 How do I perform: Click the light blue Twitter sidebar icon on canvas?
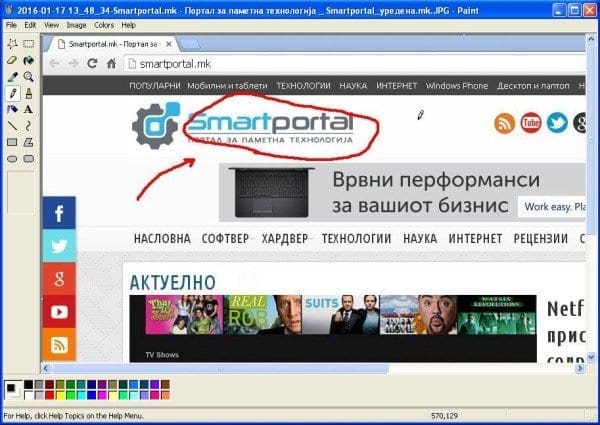(59, 246)
